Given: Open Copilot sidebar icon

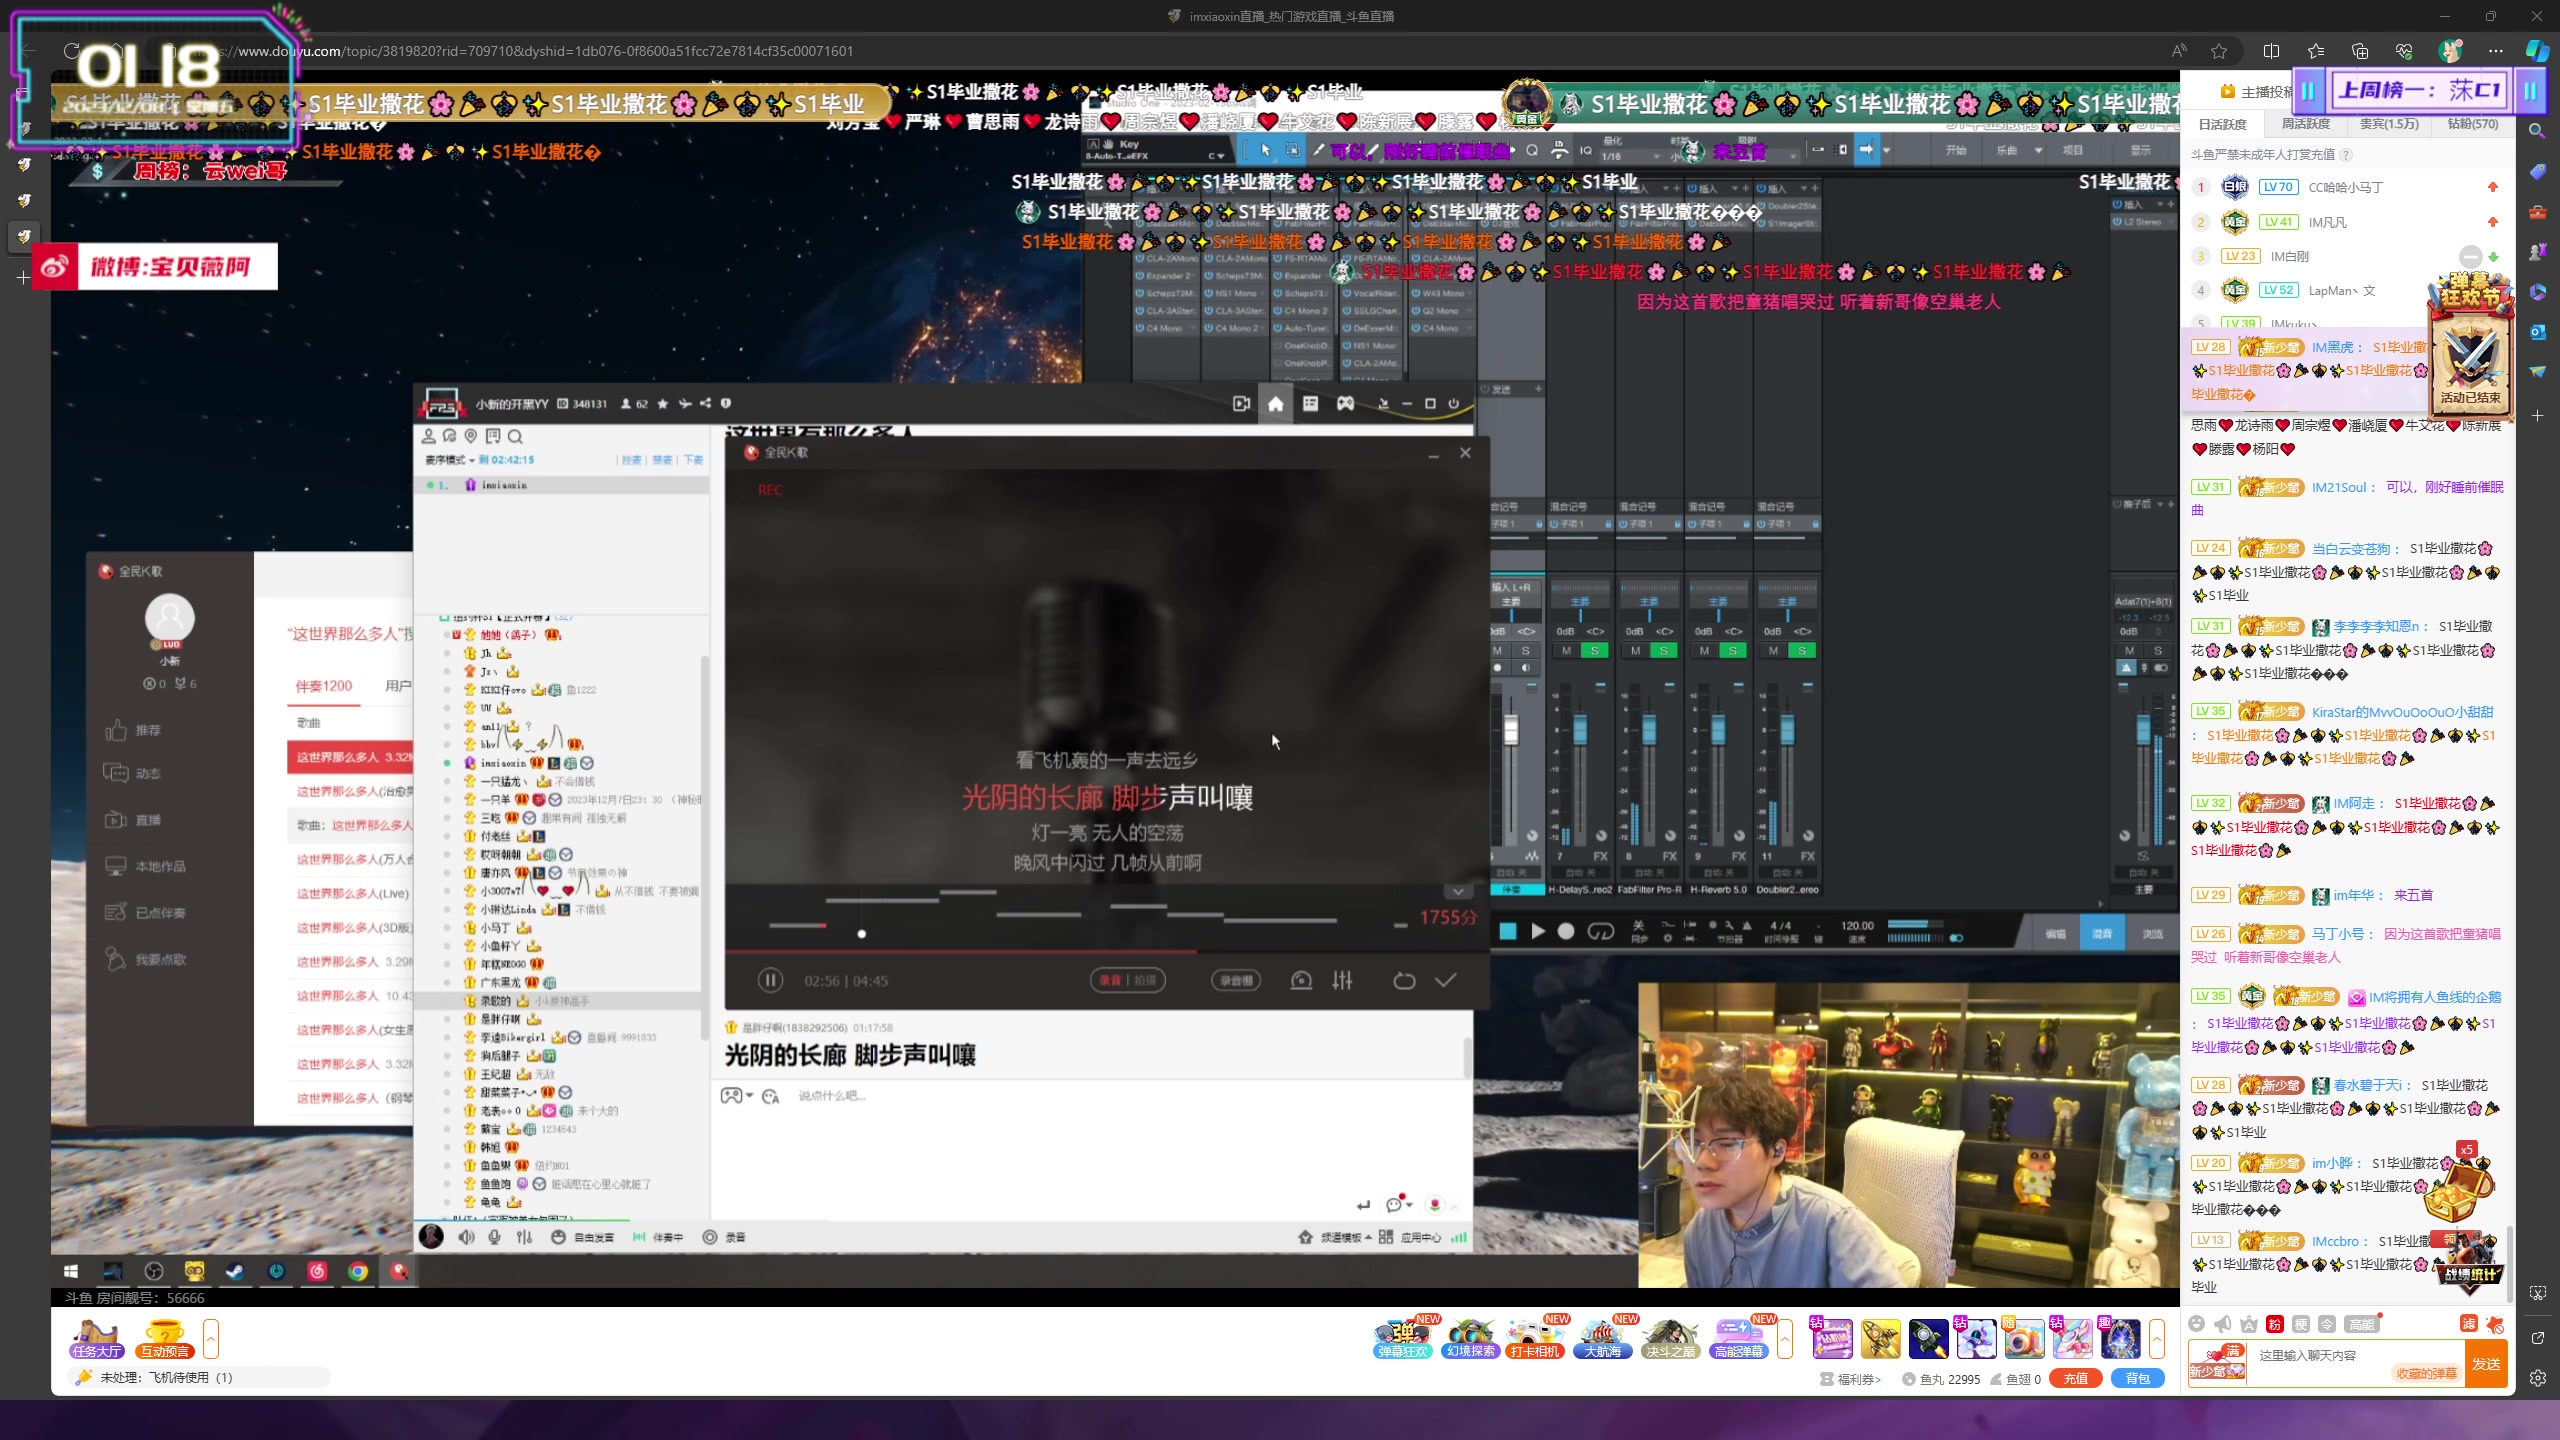Looking at the screenshot, I should pyautogui.click(x=2537, y=51).
